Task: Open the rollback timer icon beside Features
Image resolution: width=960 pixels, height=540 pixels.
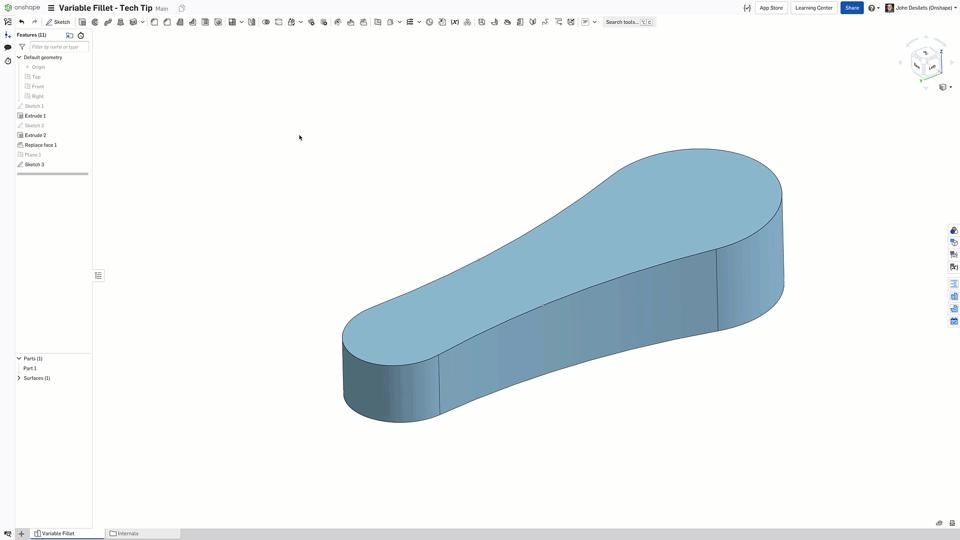Action: point(81,35)
